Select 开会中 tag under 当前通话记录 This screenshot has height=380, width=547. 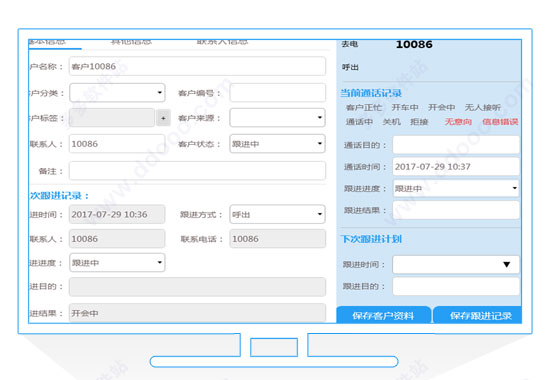coord(442,107)
